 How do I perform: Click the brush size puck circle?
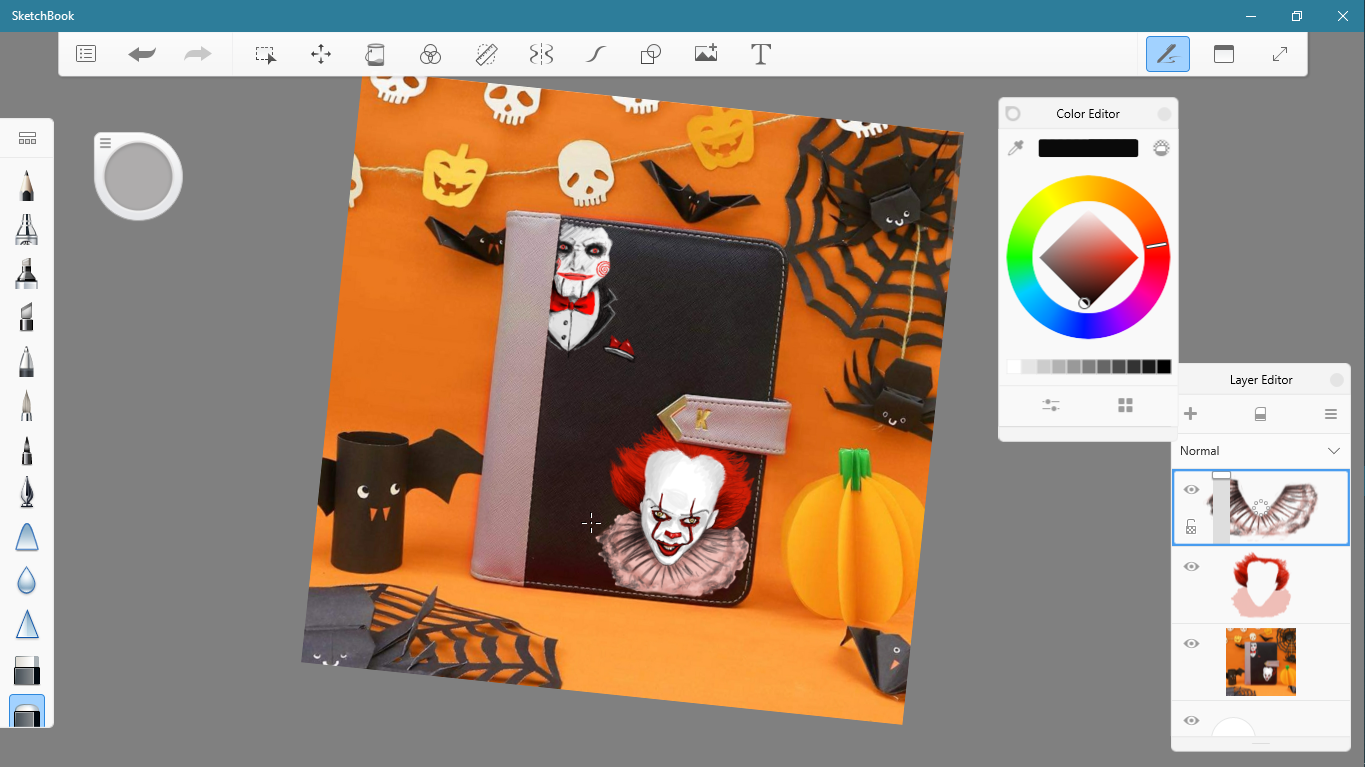click(139, 176)
